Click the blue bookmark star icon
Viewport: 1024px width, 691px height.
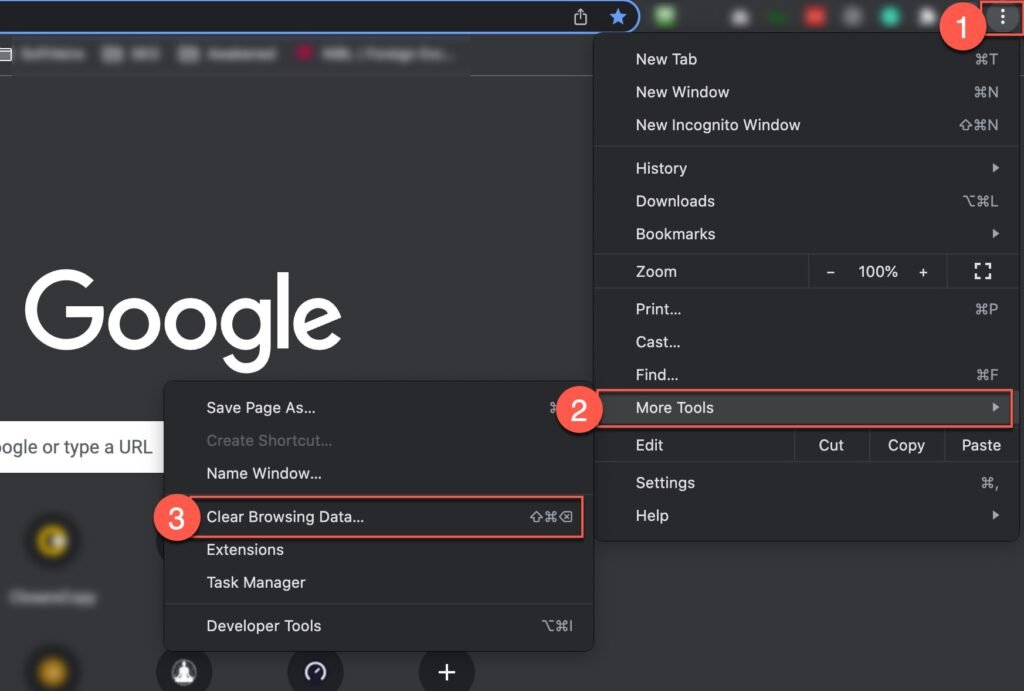617,17
